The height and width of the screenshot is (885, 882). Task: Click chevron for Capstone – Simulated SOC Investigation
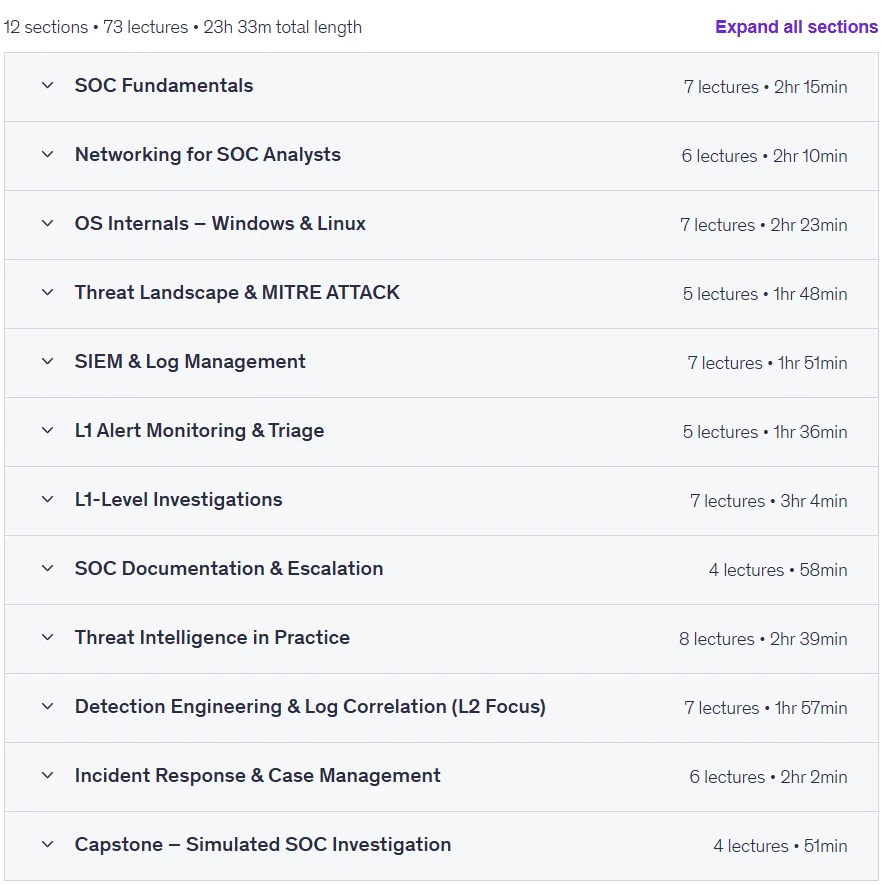[x=47, y=844]
